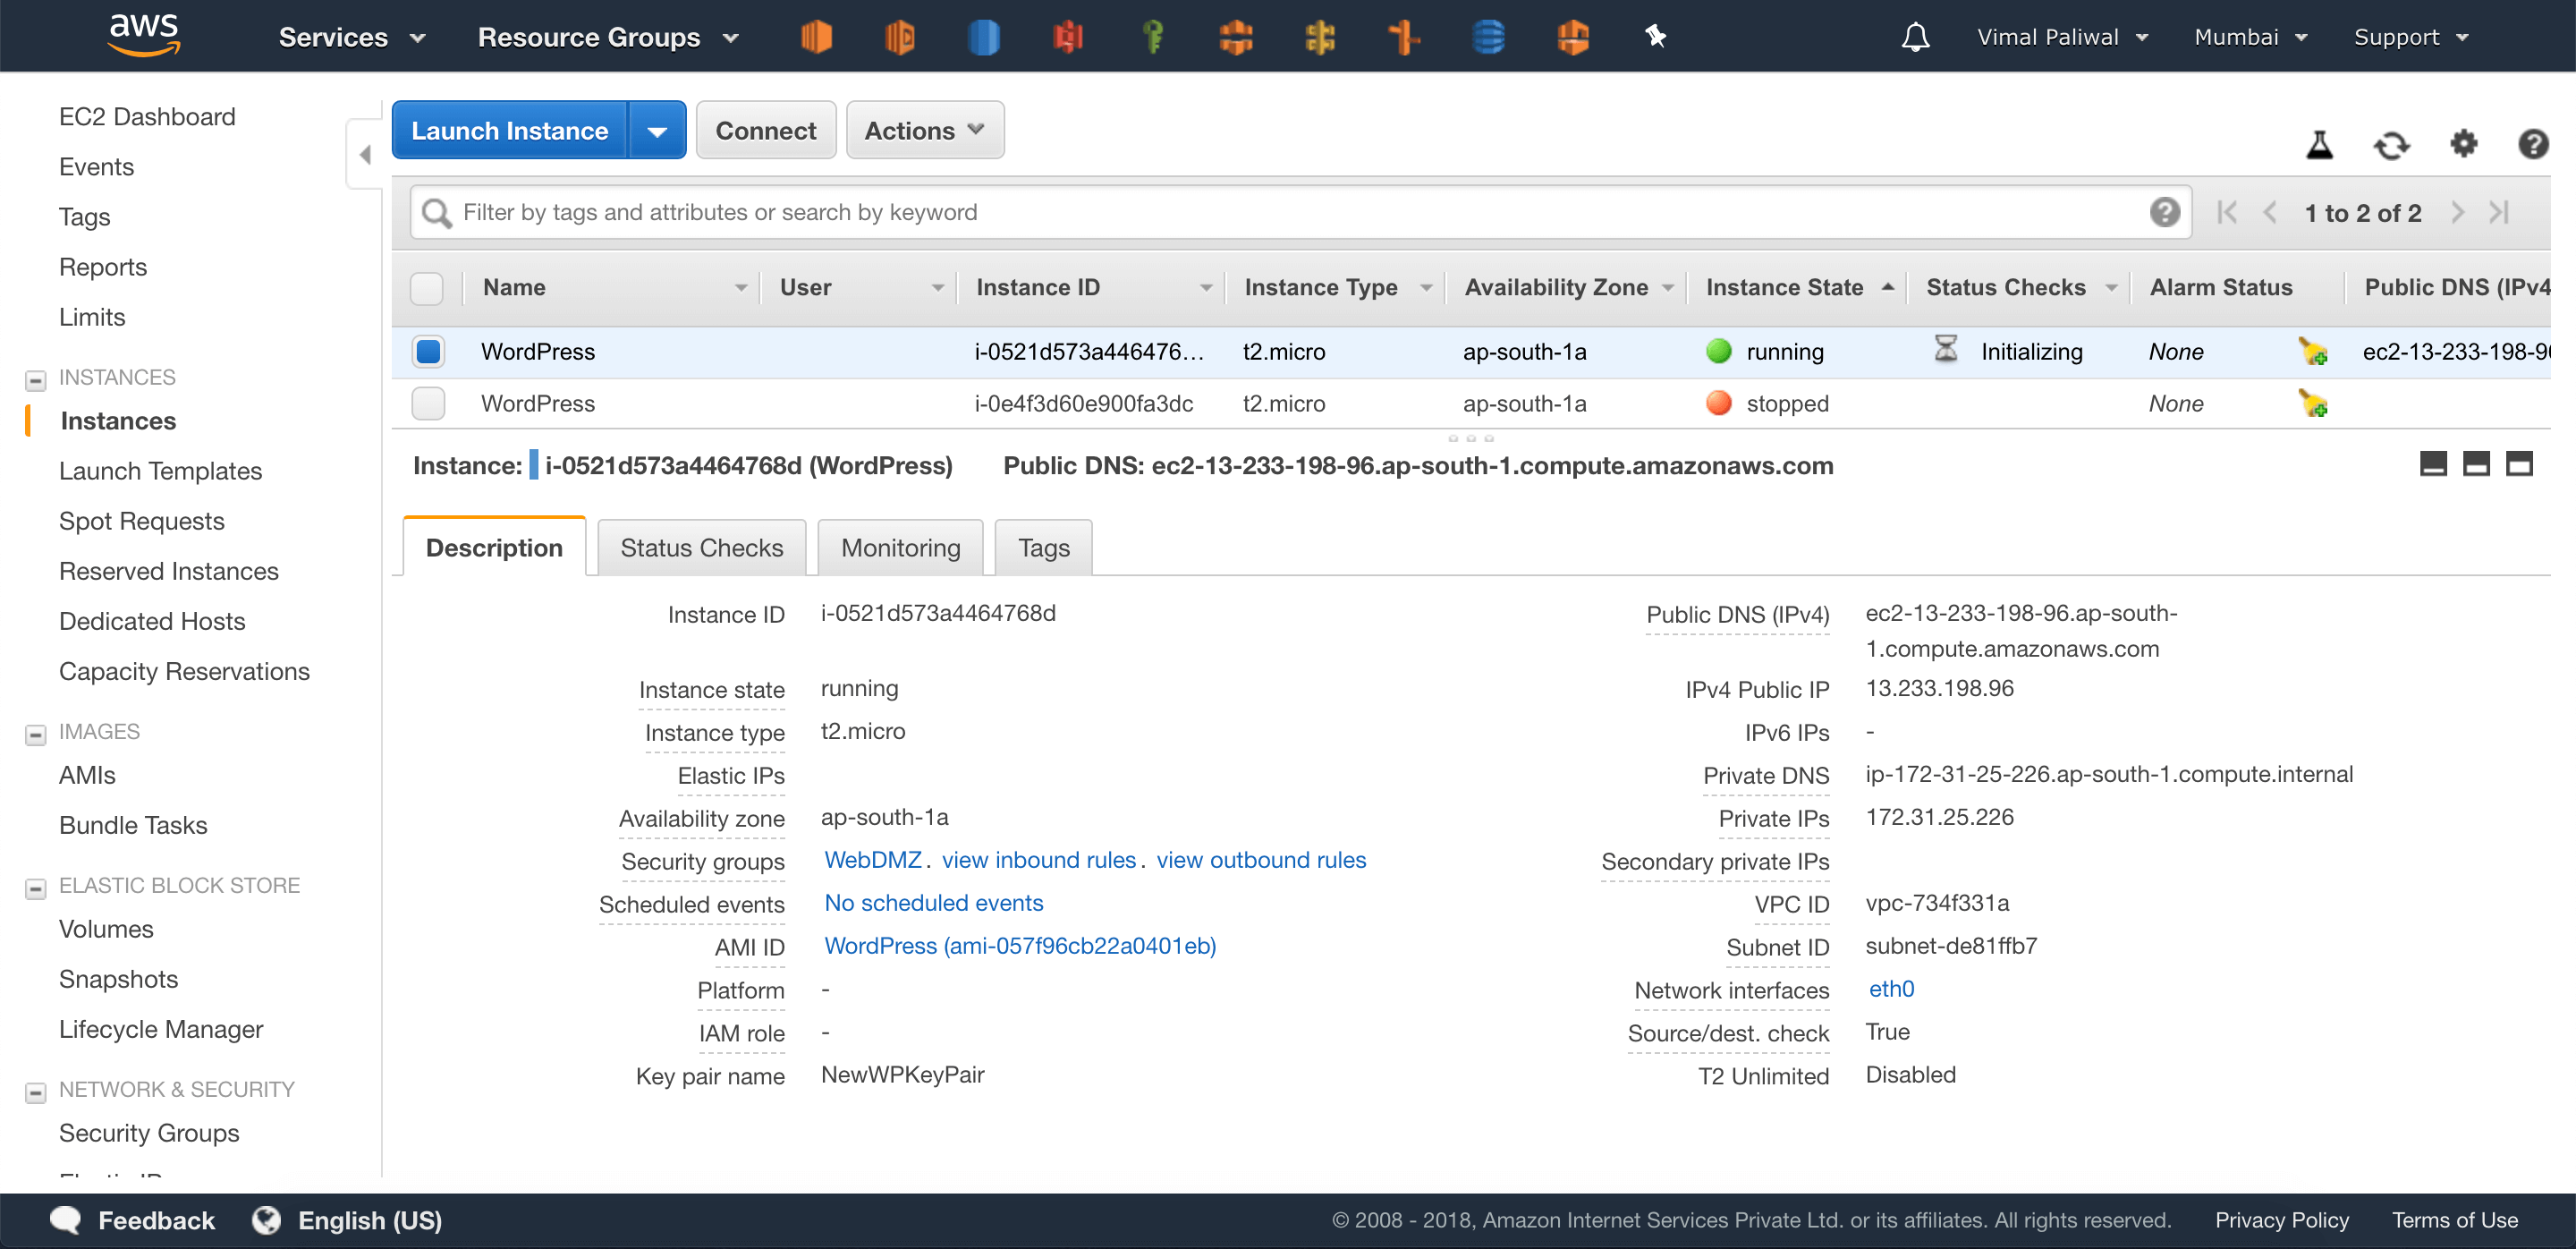
Task: Open AMIs in the sidebar
Action: click(87, 775)
